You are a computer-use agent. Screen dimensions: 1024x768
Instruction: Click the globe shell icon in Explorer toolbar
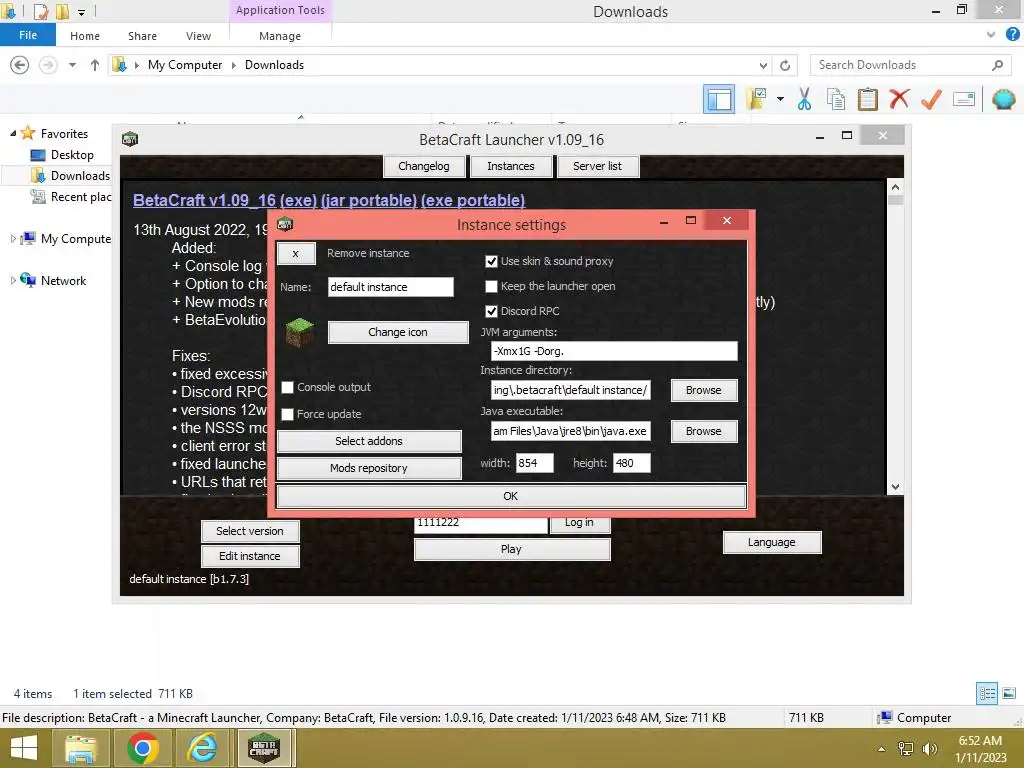point(1004,99)
